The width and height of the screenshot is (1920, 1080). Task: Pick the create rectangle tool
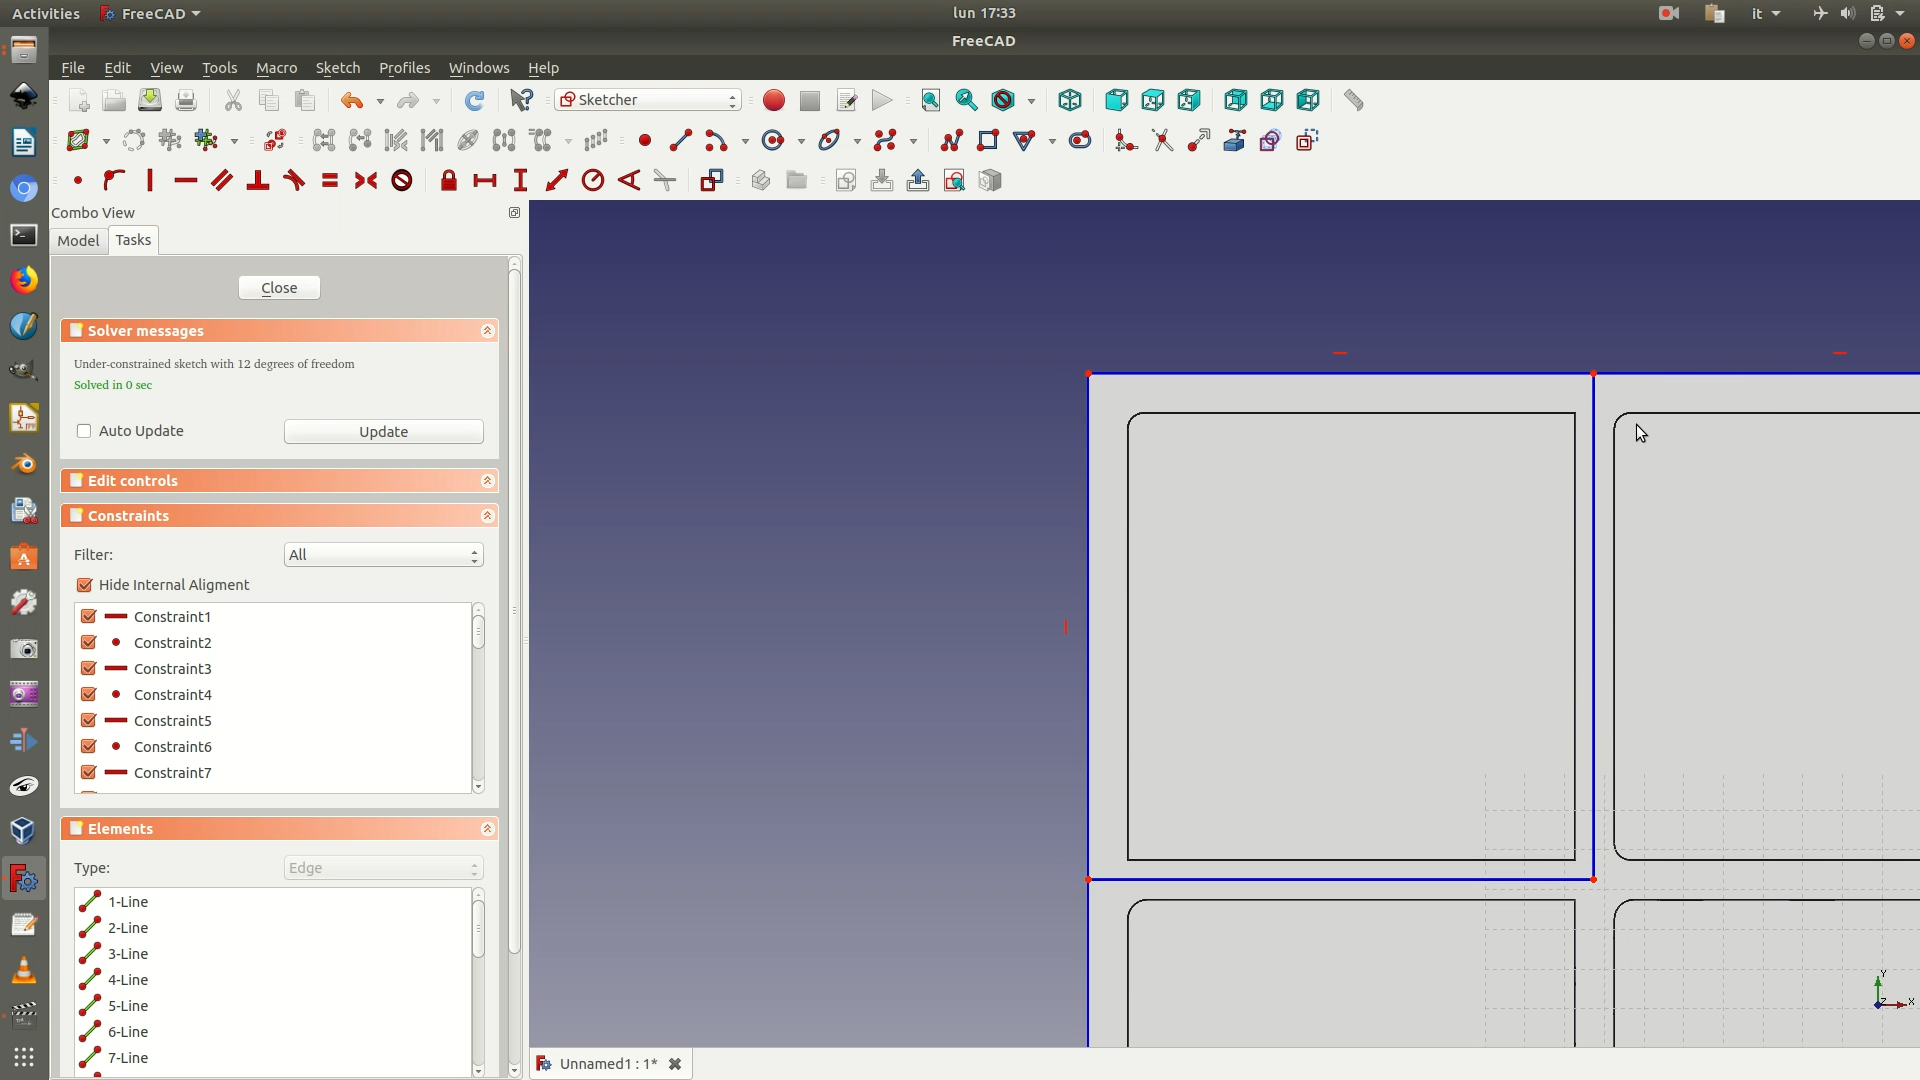988,141
